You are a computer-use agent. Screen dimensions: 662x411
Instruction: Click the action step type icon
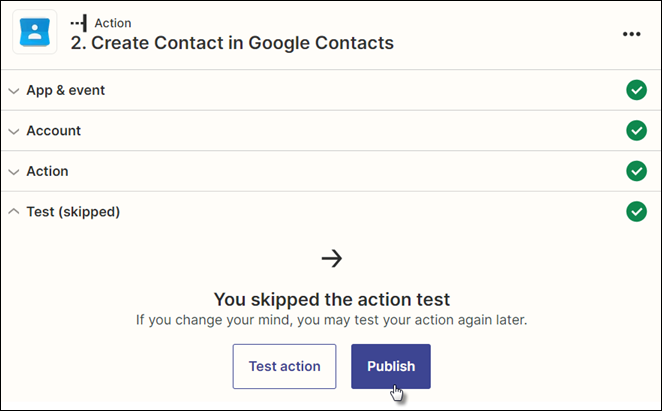[x=79, y=23]
